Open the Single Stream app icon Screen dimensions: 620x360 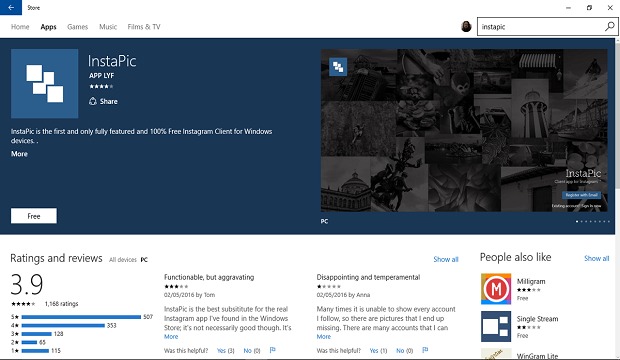(x=496, y=326)
